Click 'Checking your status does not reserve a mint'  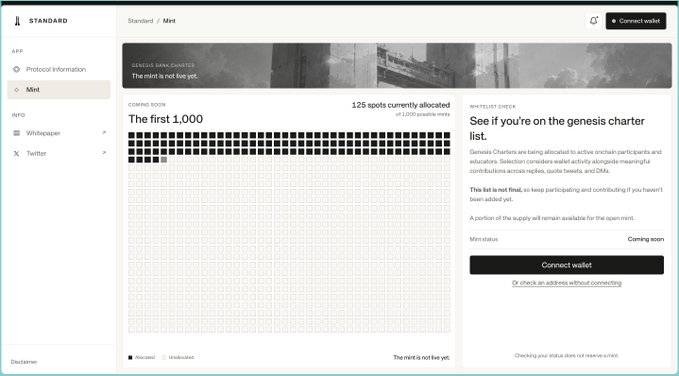(x=566, y=356)
